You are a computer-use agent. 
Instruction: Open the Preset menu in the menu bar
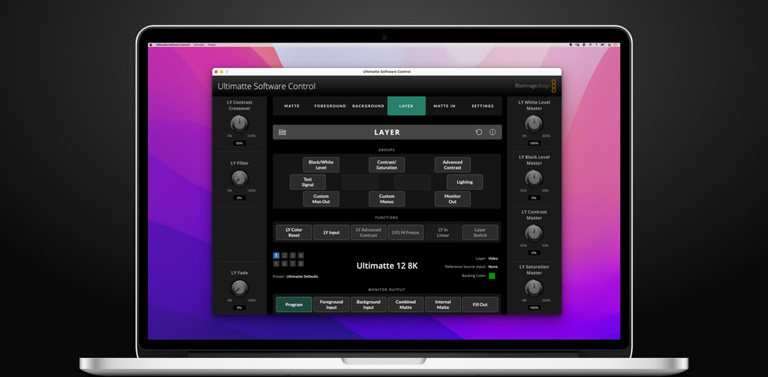212,45
